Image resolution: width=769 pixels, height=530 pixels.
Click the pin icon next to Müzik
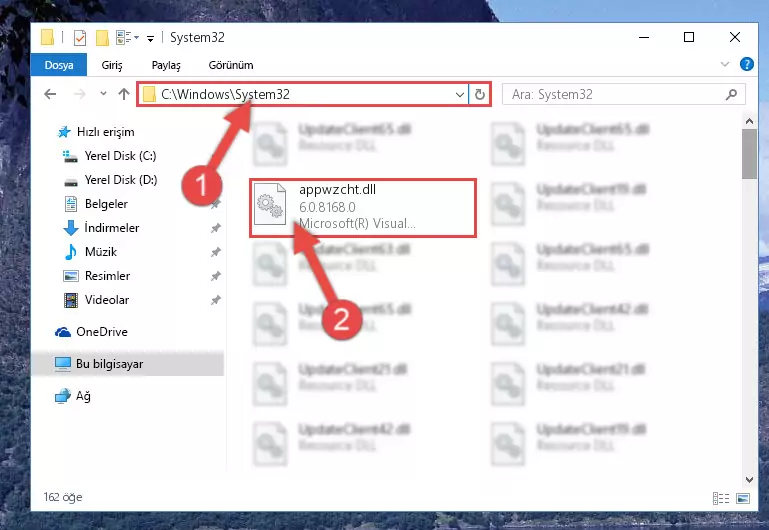[215, 252]
